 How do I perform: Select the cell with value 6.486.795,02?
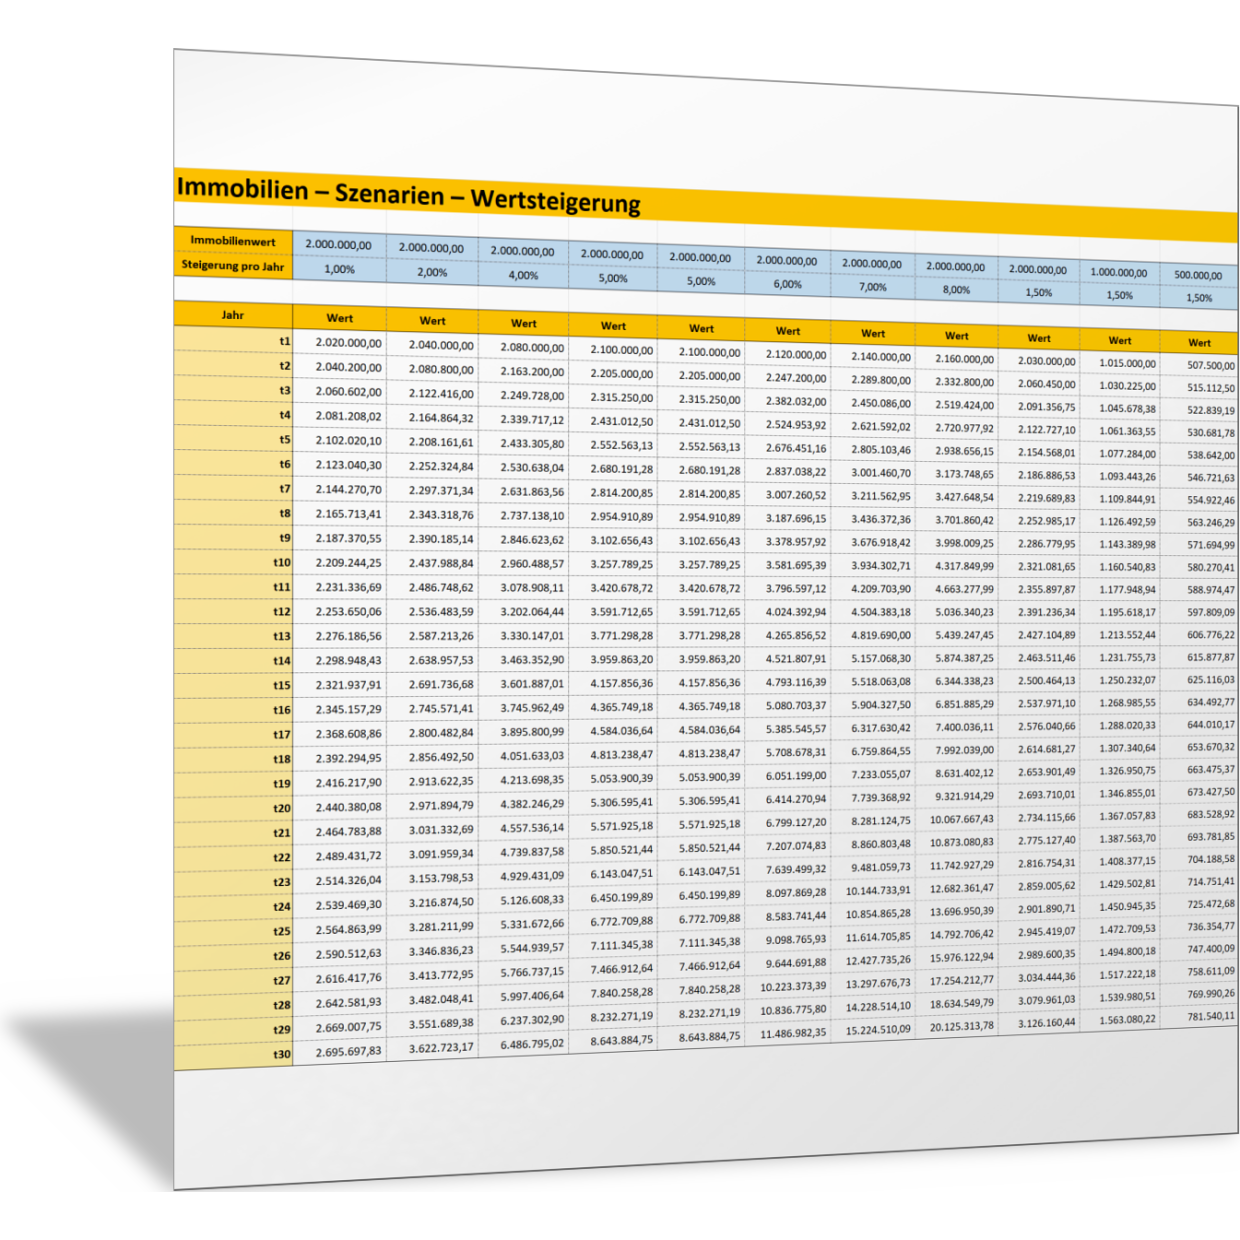[532, 1044]
